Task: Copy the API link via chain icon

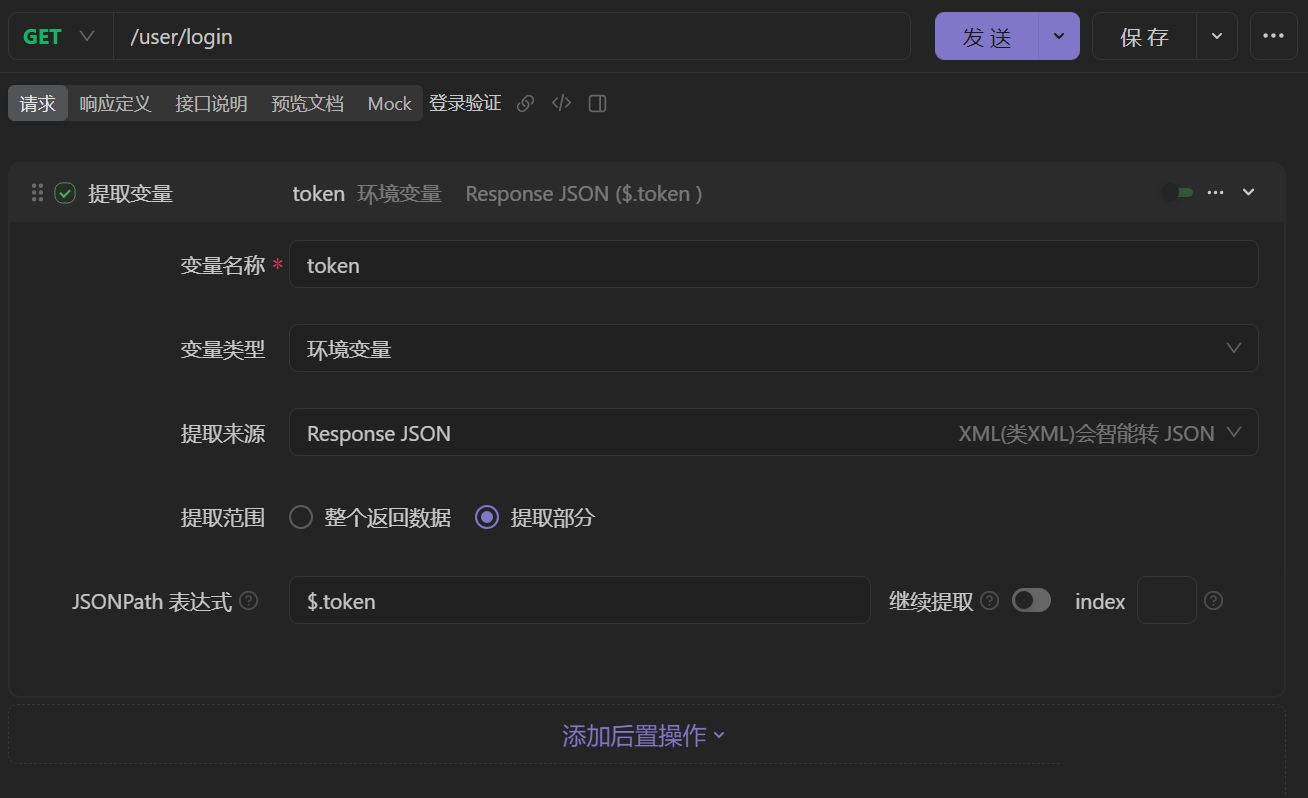Action: click(525, 103)
